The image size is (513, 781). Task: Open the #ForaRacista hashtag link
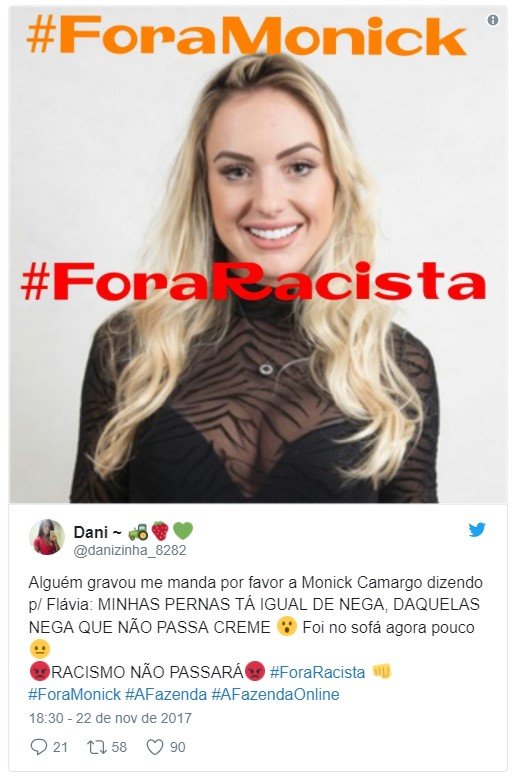pyautogui.click(x=317, y=672)
